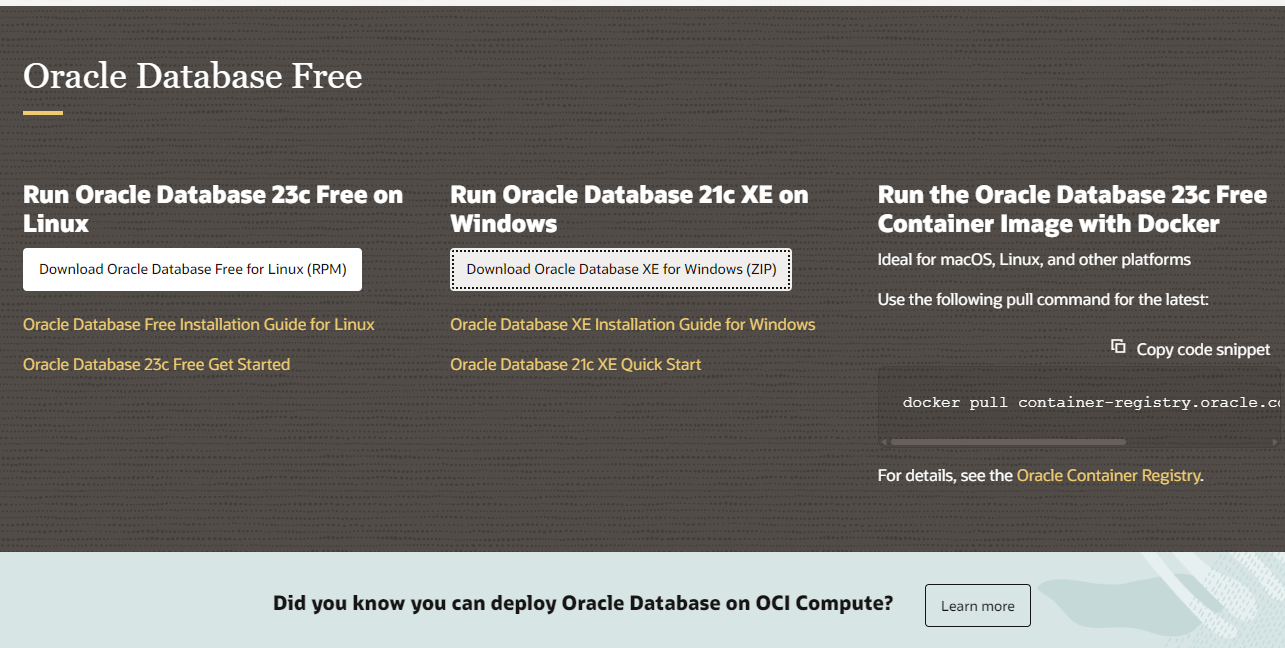Image resolution: width=1285 pixels, height=648 pixels.
Task: Click the Oracle Database Free heading
Action: point(193,75)
